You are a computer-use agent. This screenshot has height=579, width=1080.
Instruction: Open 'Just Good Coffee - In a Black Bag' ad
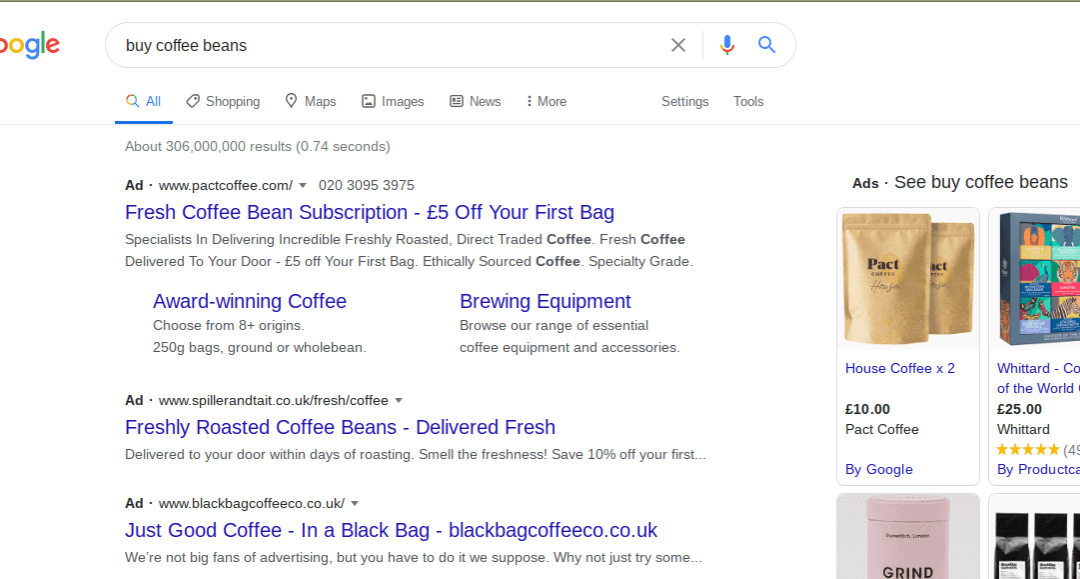coord(391,530)
